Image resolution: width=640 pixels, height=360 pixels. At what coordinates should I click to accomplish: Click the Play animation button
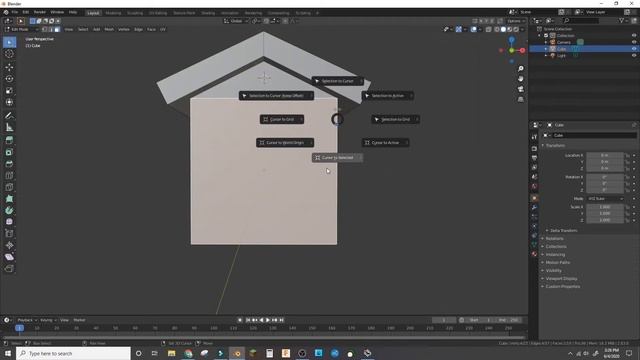click(x=268, y=320)
